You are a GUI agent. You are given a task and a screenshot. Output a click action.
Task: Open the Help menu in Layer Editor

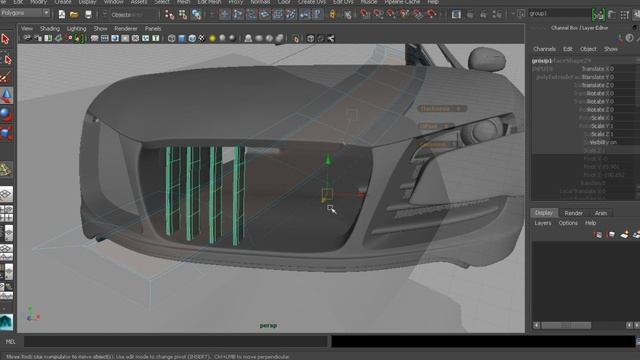click(591, 223)
